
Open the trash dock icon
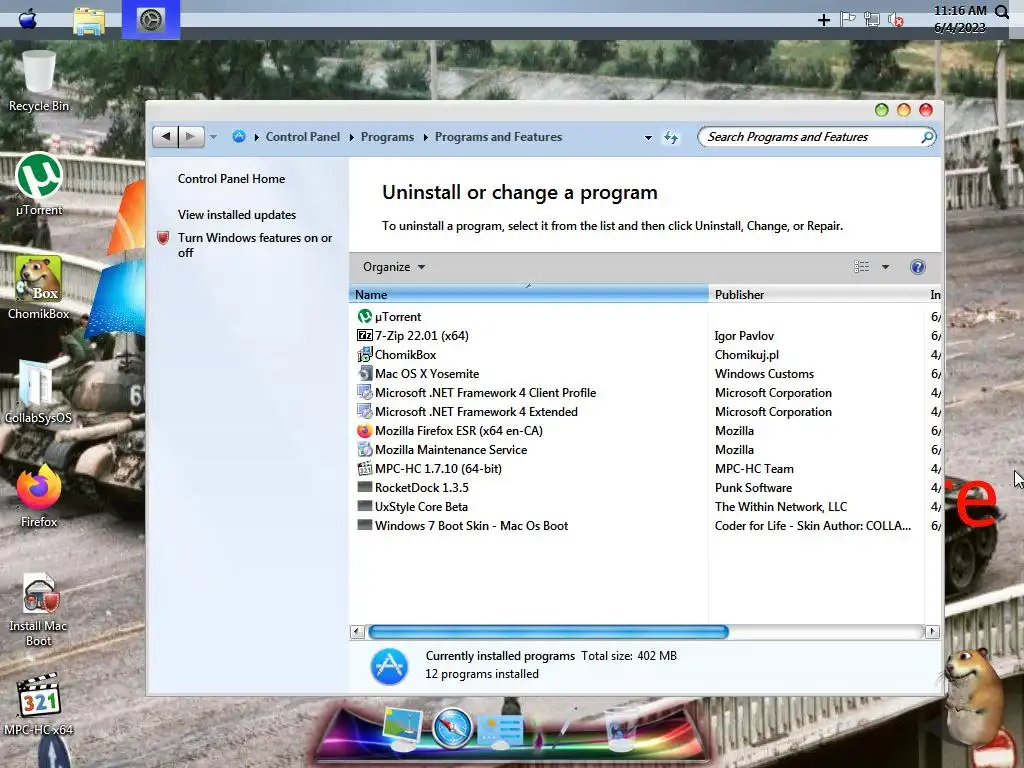(x=621, y=730)
